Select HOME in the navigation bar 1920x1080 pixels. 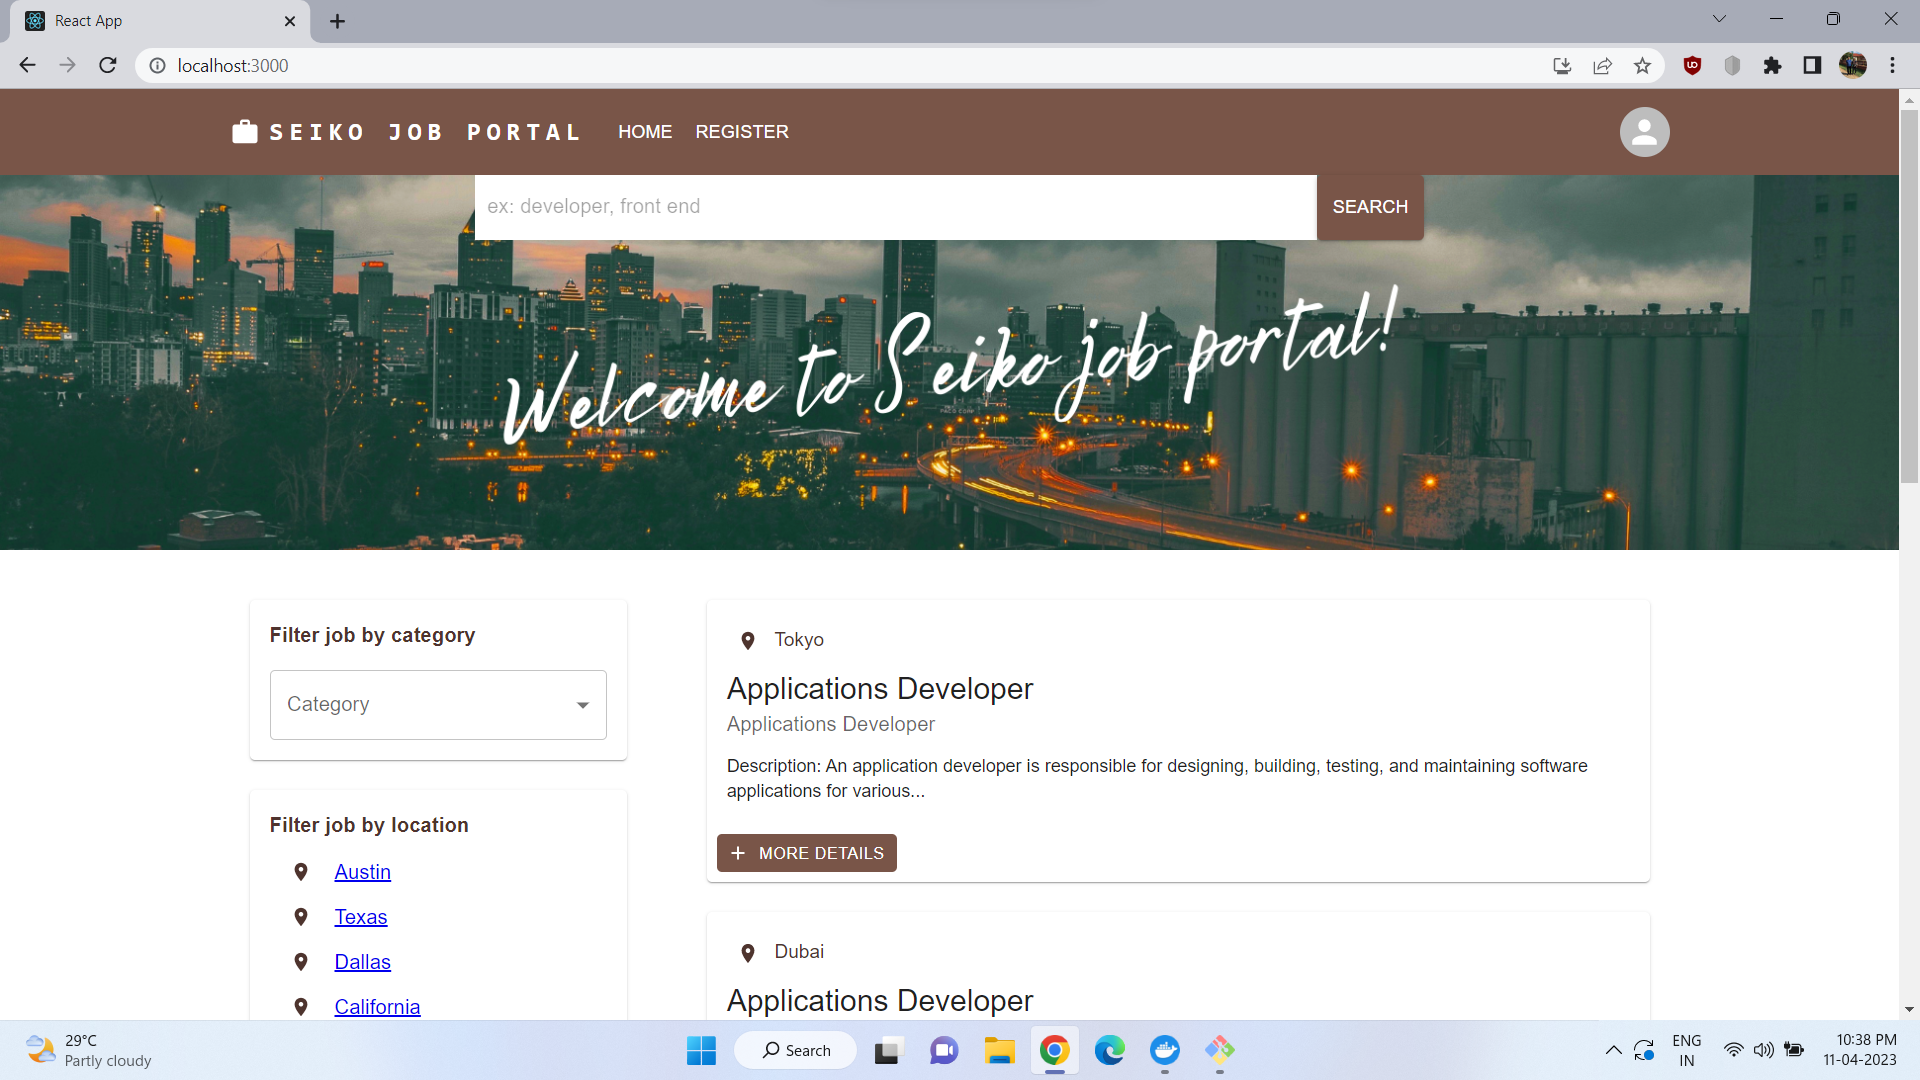pos(645,131)
